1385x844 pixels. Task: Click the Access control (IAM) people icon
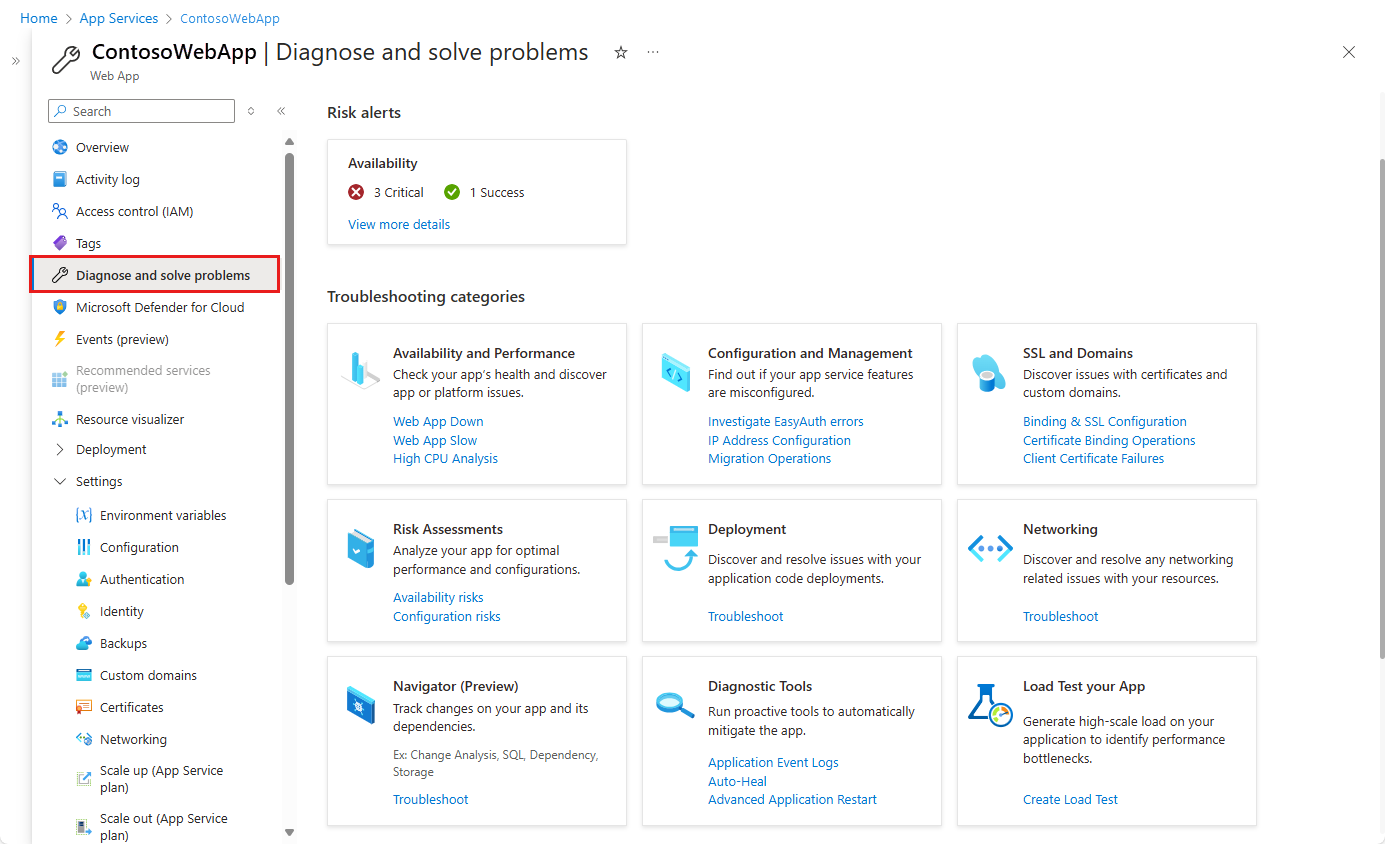60,211
